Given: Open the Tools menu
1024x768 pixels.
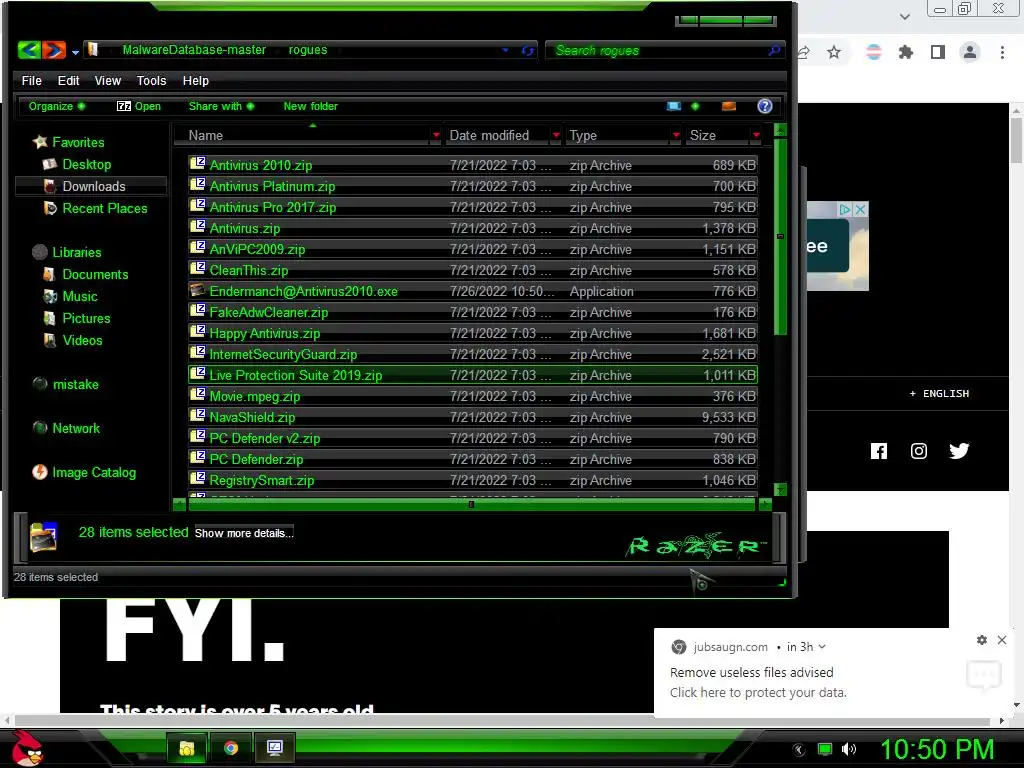Looking at the screenshot, I should [152, 80].
